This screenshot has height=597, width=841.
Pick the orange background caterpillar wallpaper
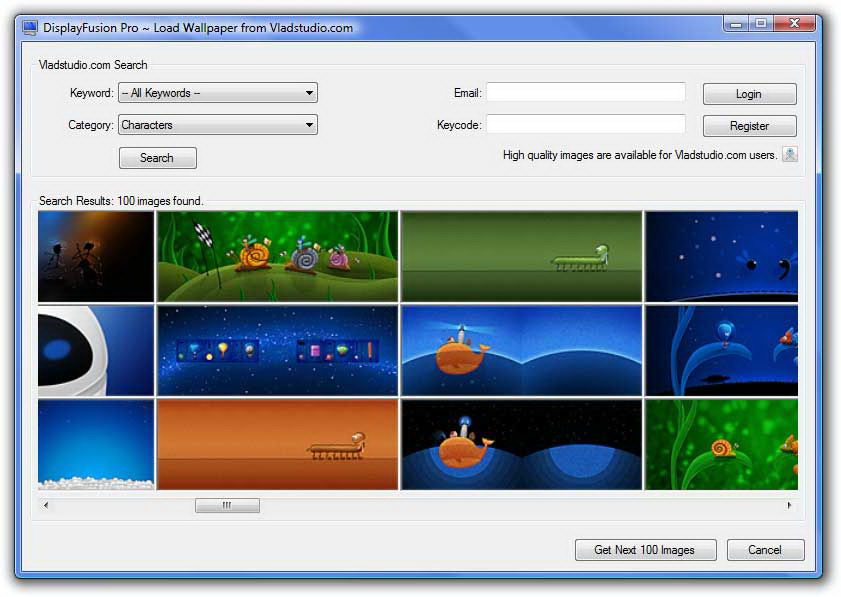click(x=277, y=444)
